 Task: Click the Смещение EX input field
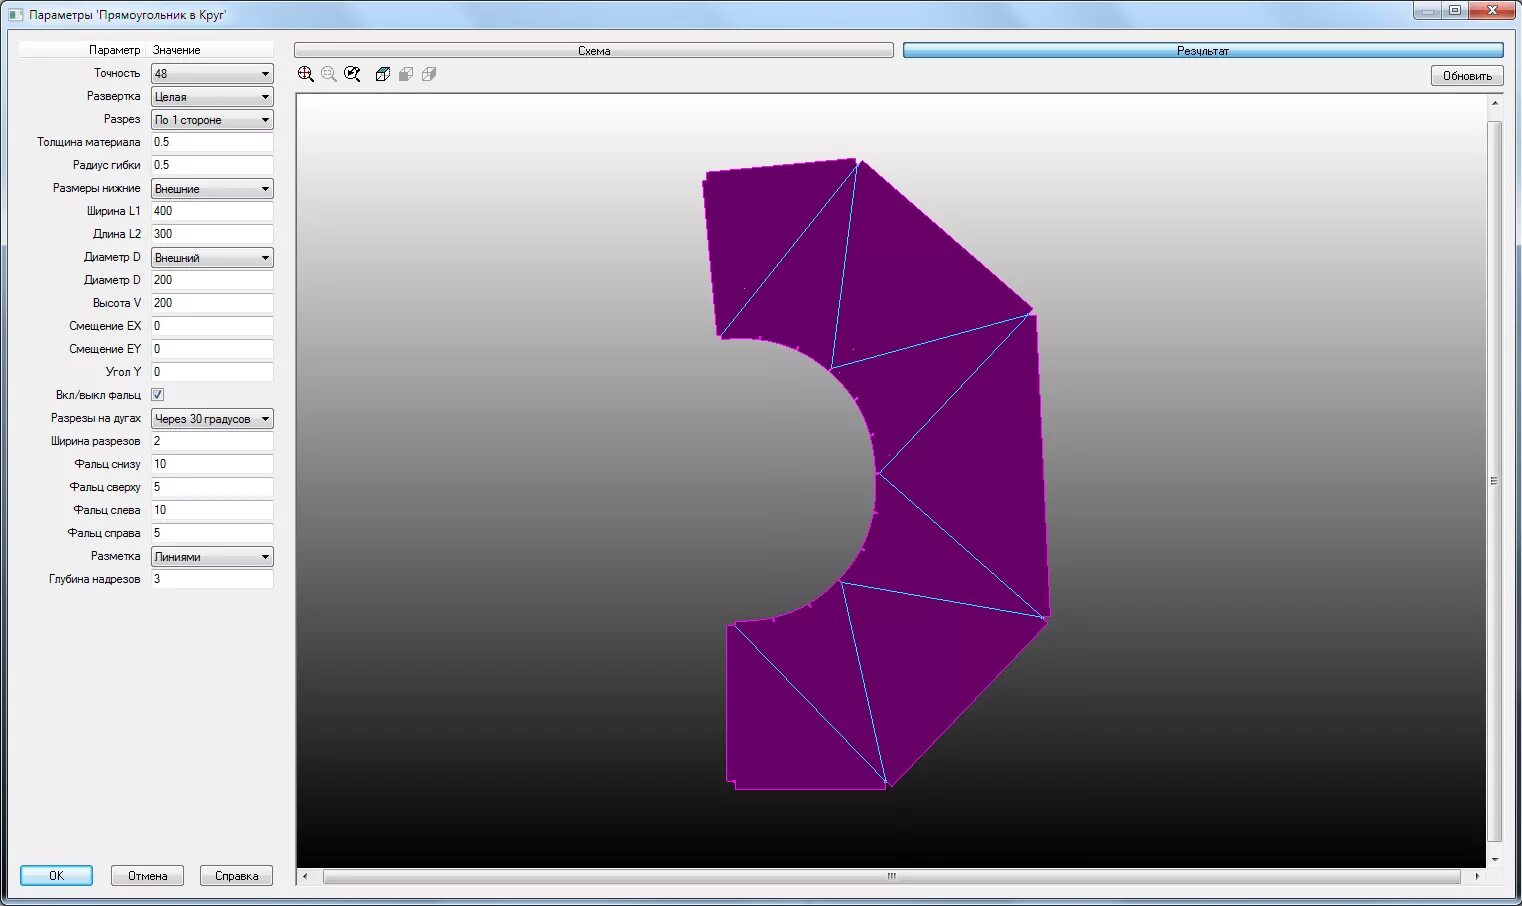point(212,326)
